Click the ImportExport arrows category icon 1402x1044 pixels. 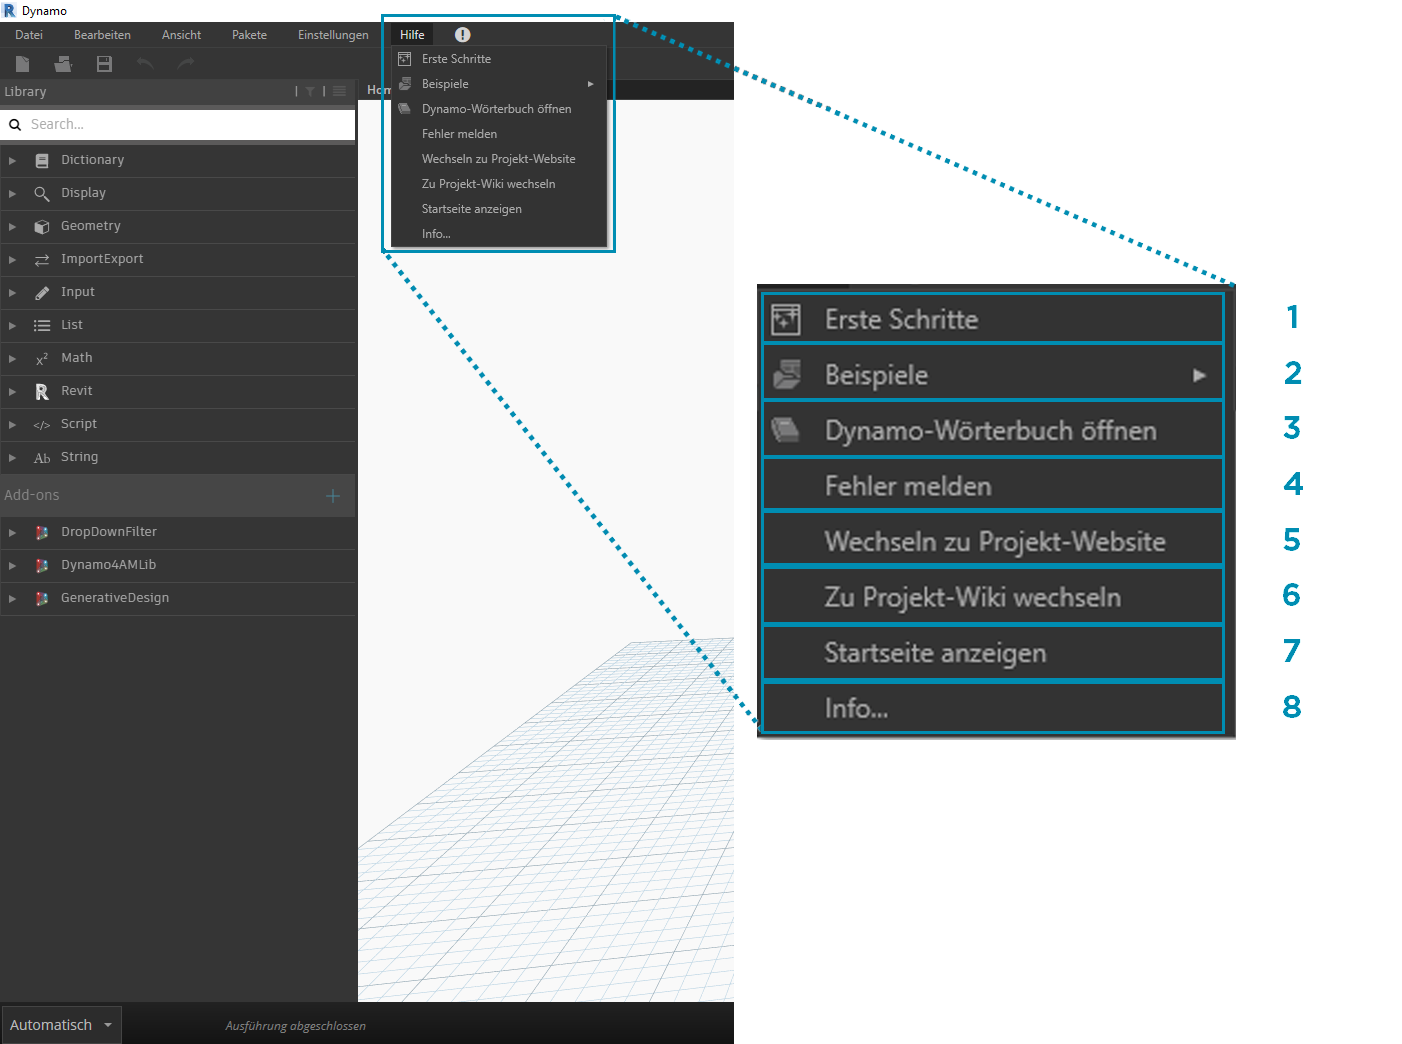(42, 259)
